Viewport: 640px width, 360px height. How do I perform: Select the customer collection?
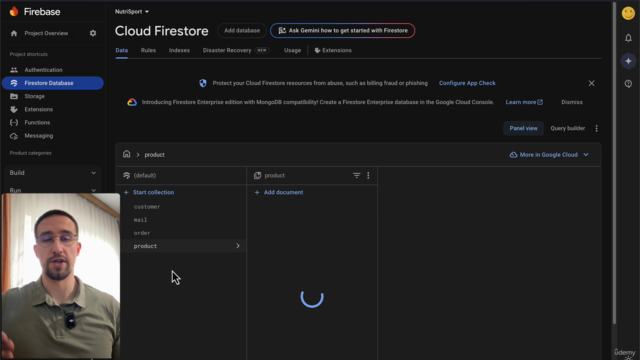[x=147, y=207]
